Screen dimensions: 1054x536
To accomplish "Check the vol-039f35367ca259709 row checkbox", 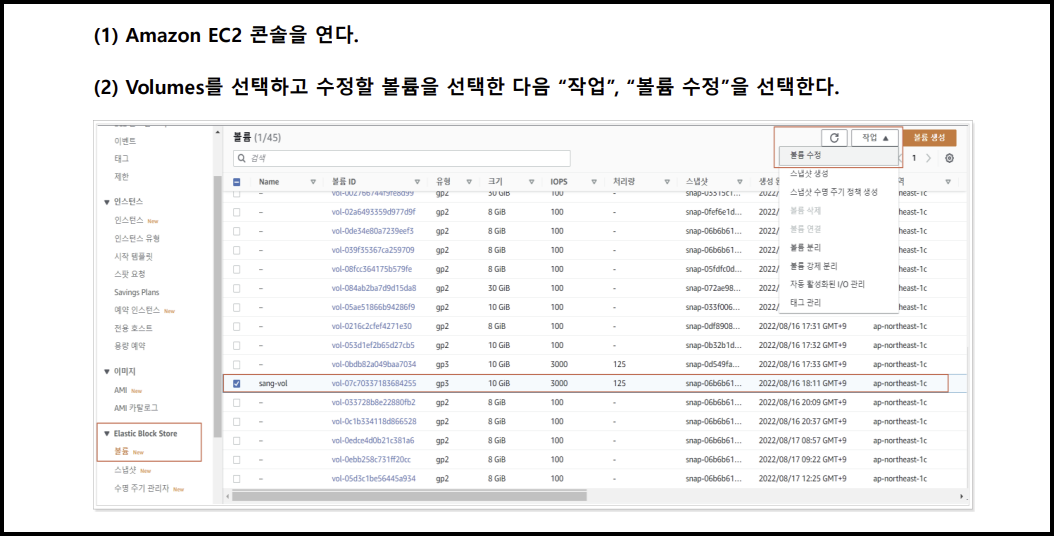I will (x=237, y=250).
